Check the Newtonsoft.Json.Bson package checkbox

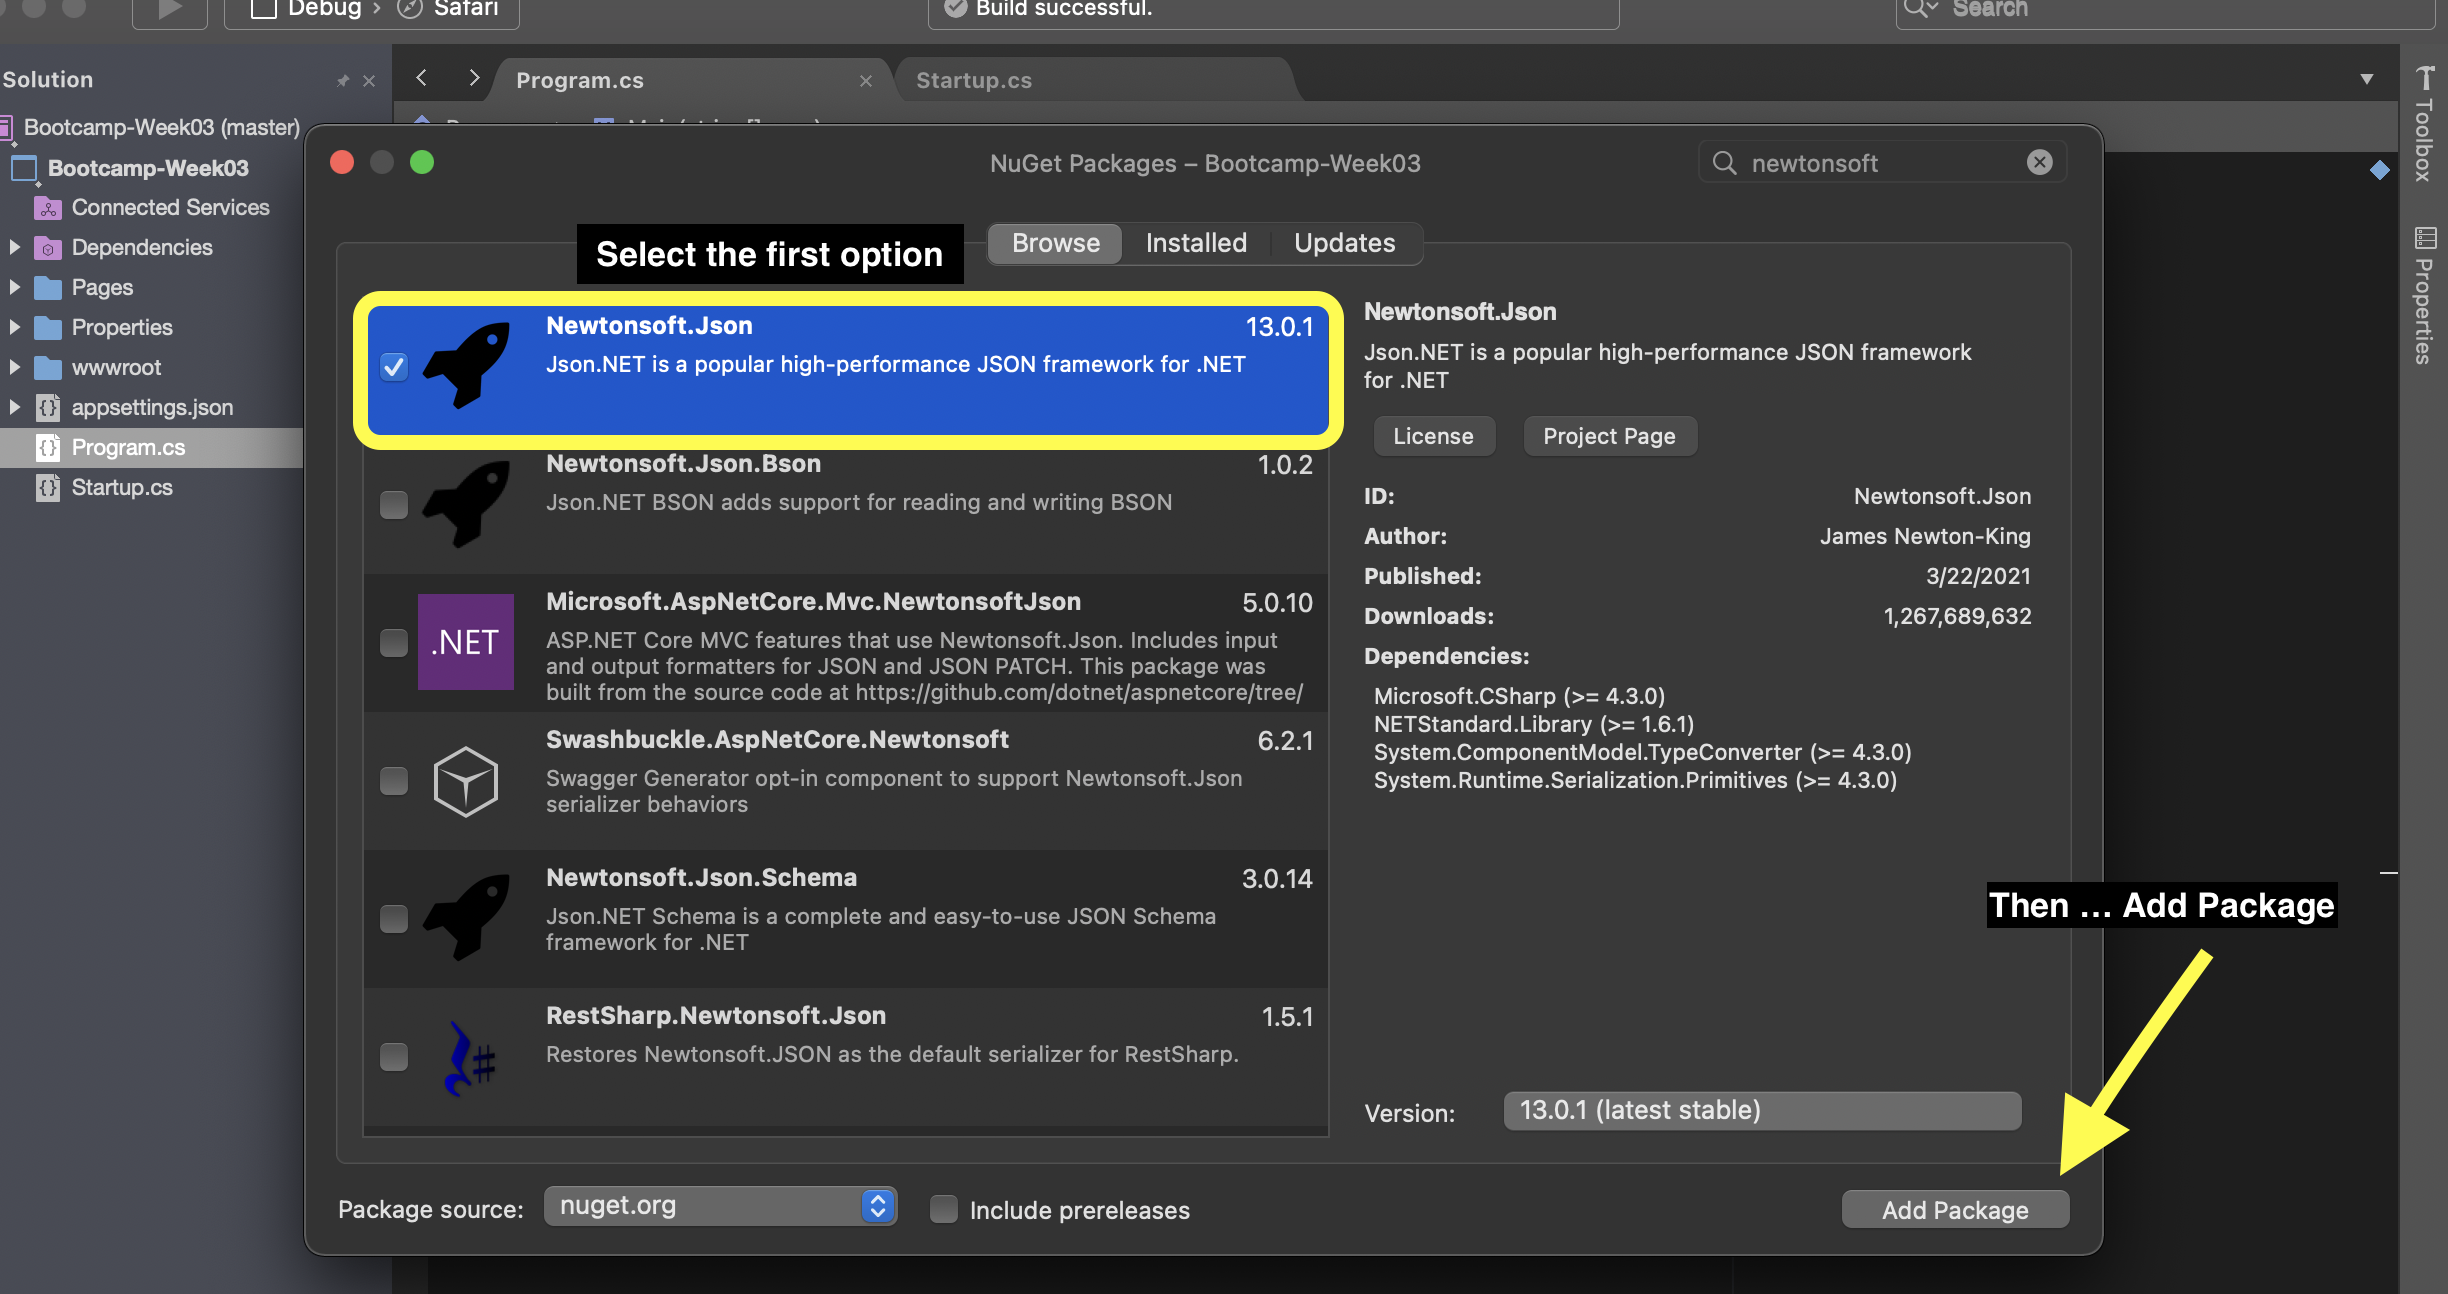coord(394,505)
